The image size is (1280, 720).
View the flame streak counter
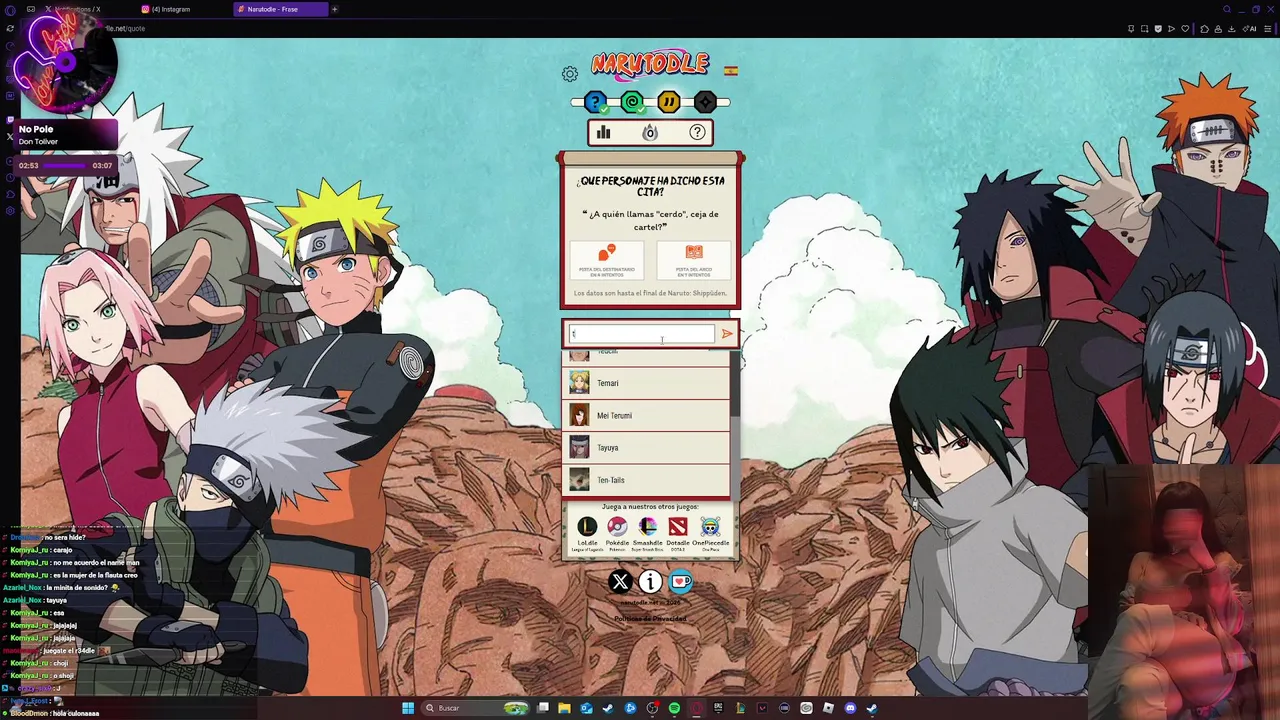[650, 132]
